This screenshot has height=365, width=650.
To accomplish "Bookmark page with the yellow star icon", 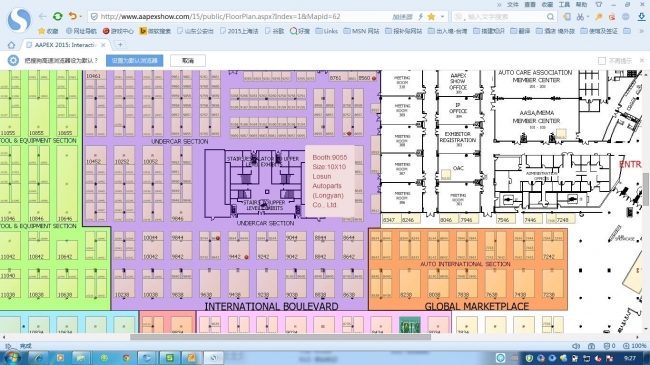I will click(431, 17).
